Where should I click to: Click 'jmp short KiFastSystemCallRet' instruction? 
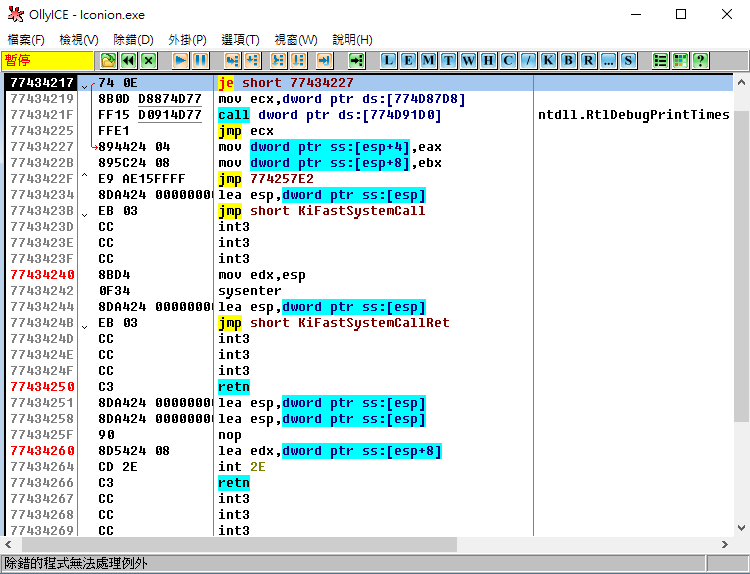334,323
